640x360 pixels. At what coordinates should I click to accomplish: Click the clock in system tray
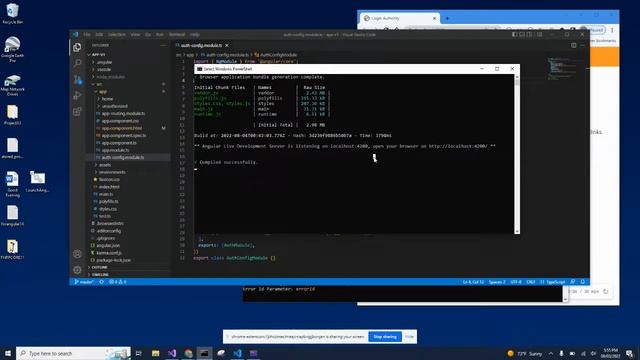[x=611, y=353]
